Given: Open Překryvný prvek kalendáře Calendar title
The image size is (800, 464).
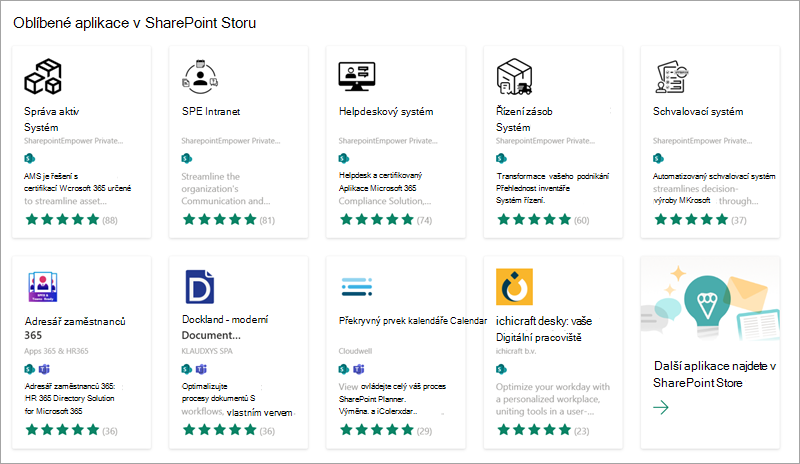Looking at the screenshot, I should (413, 321).
